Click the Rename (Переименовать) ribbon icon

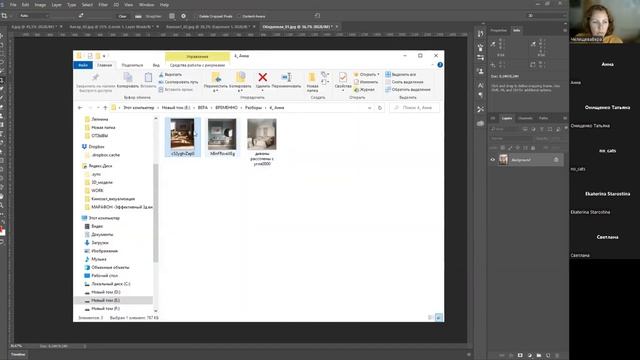[287, 77]
